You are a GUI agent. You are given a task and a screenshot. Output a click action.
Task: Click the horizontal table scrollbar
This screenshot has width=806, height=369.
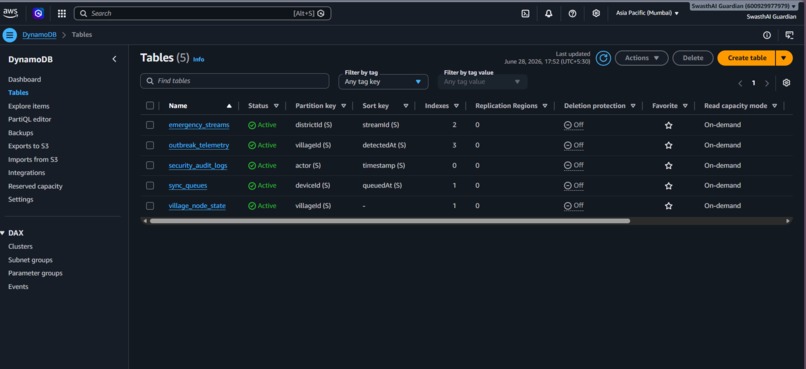click(390, 221)
